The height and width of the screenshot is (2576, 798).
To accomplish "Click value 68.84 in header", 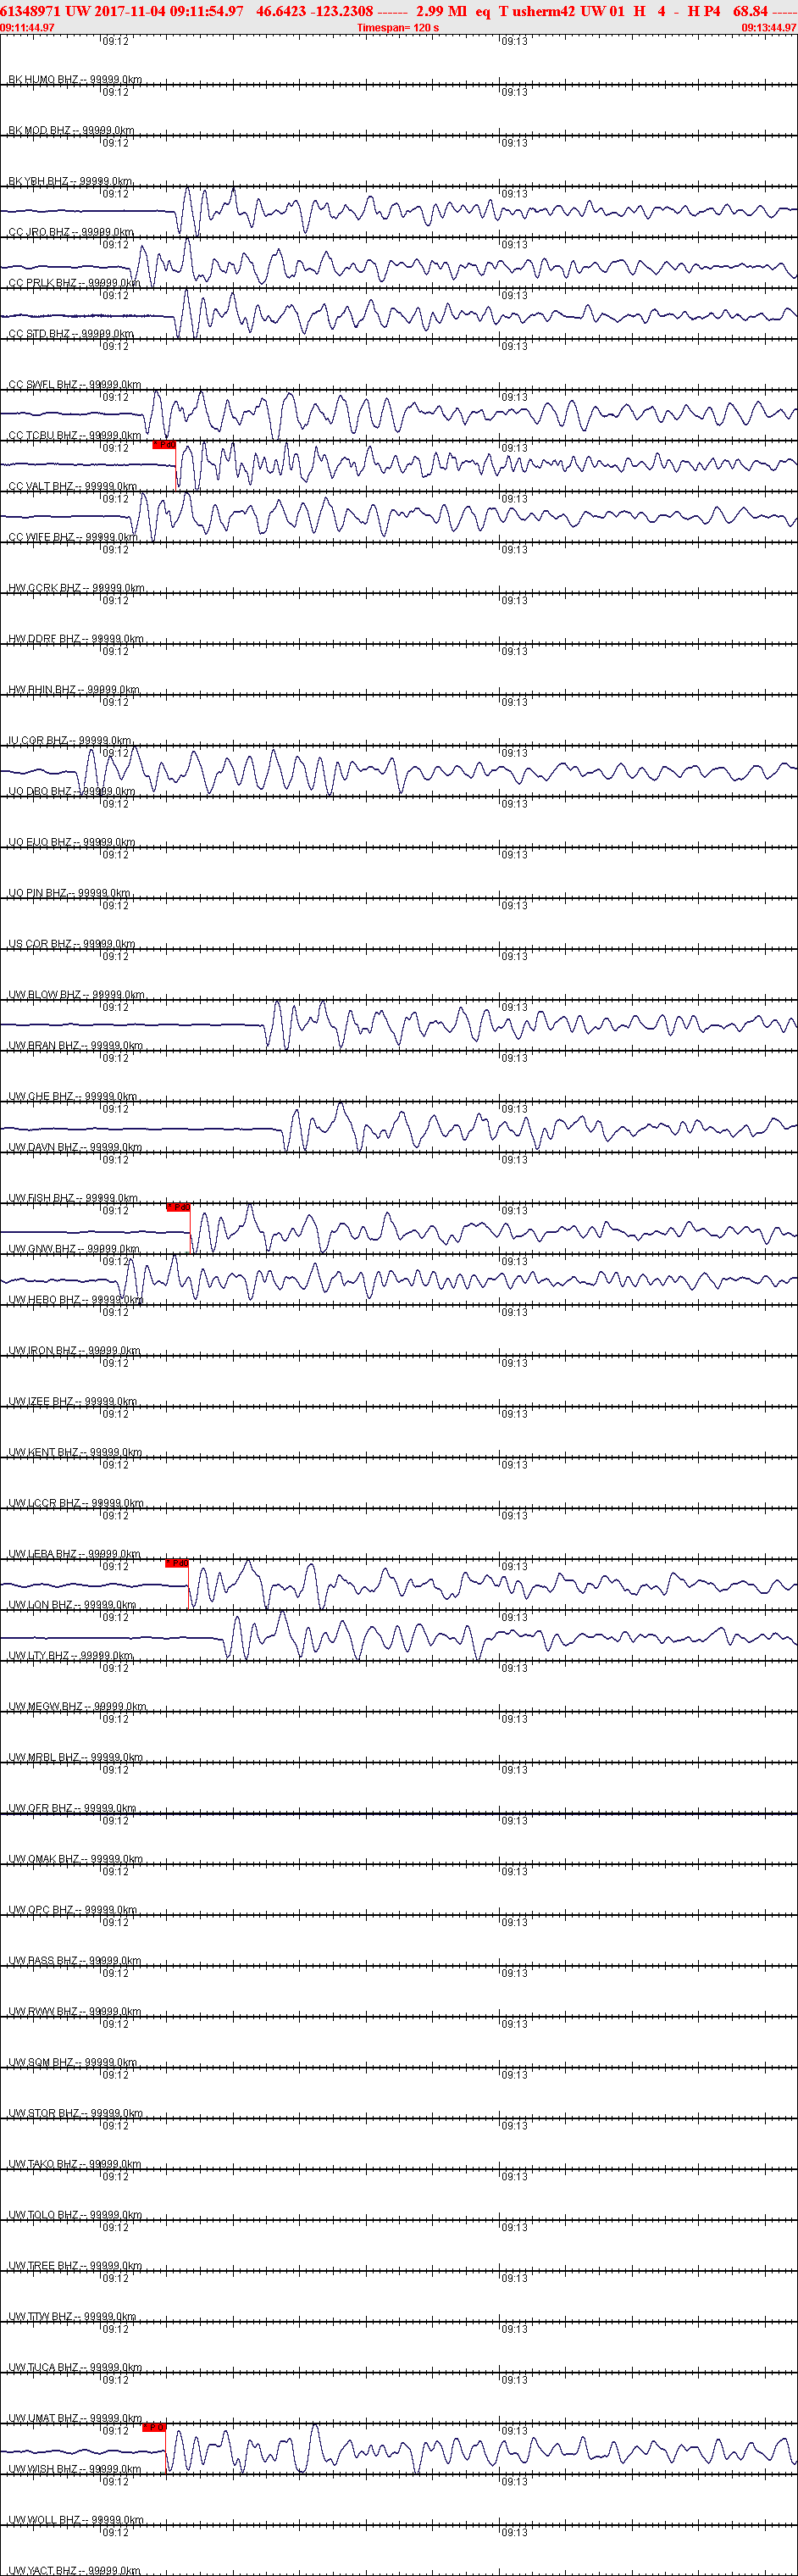I will click(x=750, y=11).
